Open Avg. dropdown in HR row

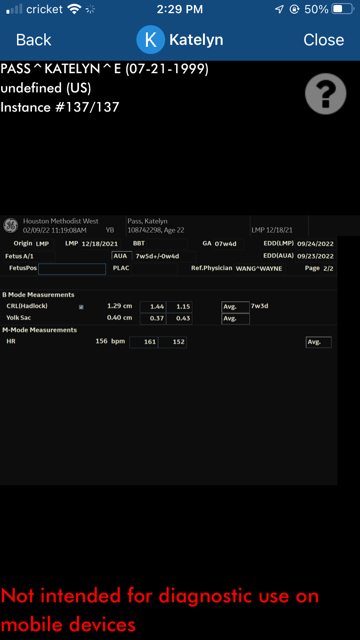pyautogui.click(x=318, y=342)
